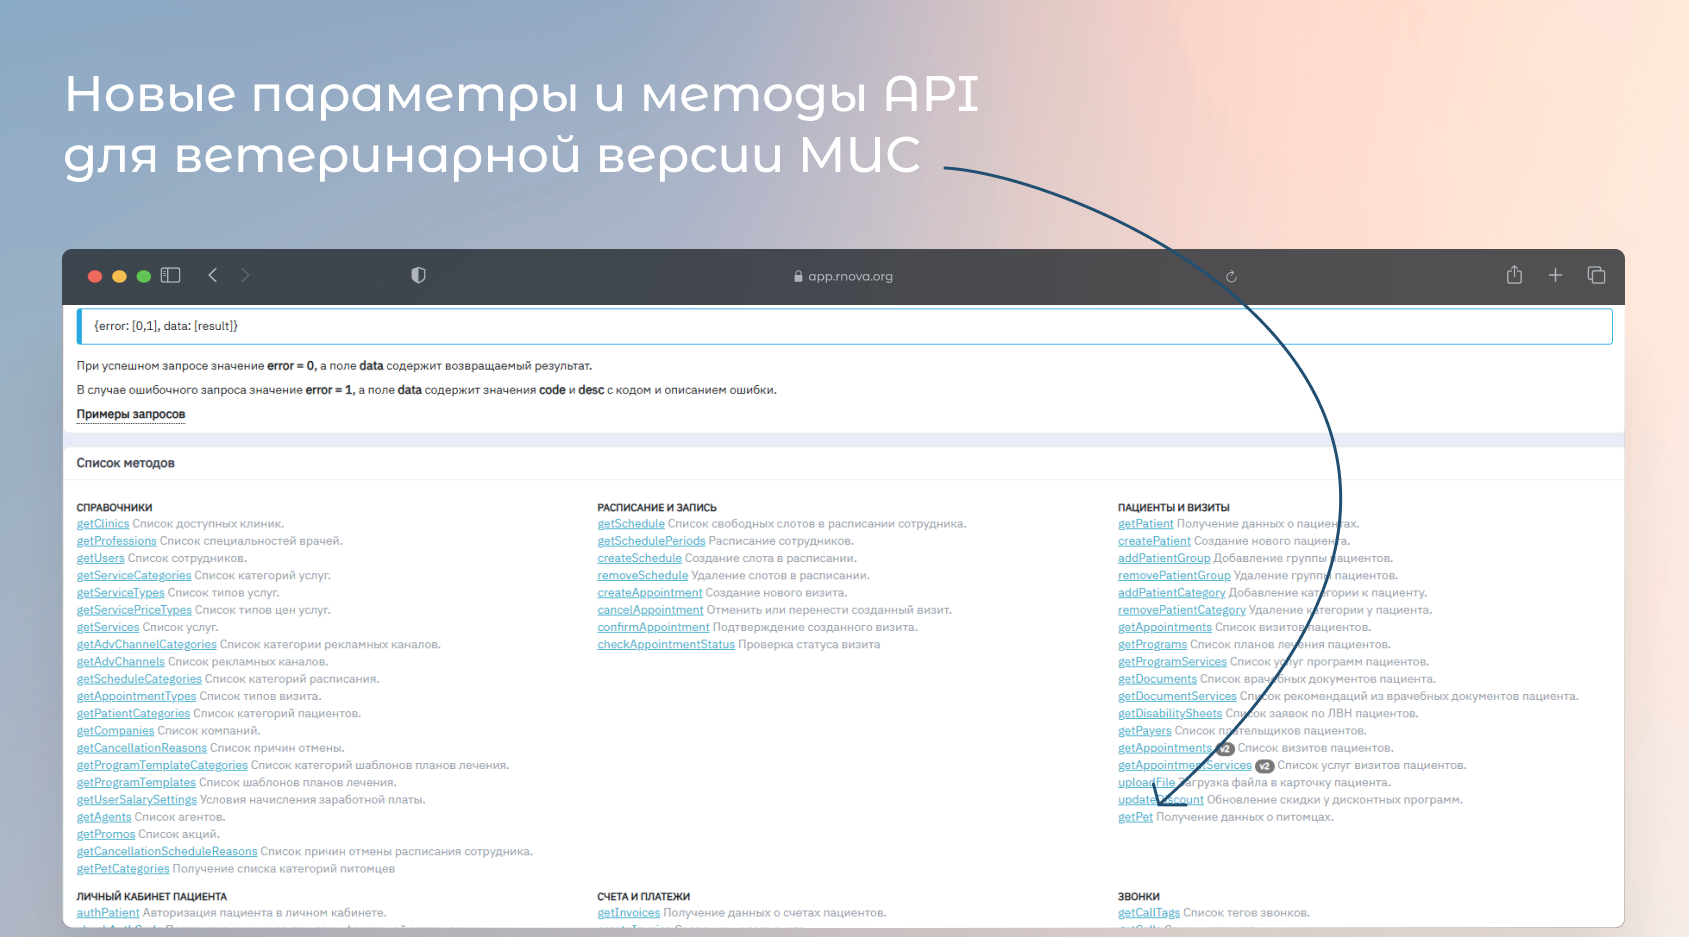The height and width of the screenshot is (937, 1689).
Task: Click the browser back arrow
Action: pos(213,275)
